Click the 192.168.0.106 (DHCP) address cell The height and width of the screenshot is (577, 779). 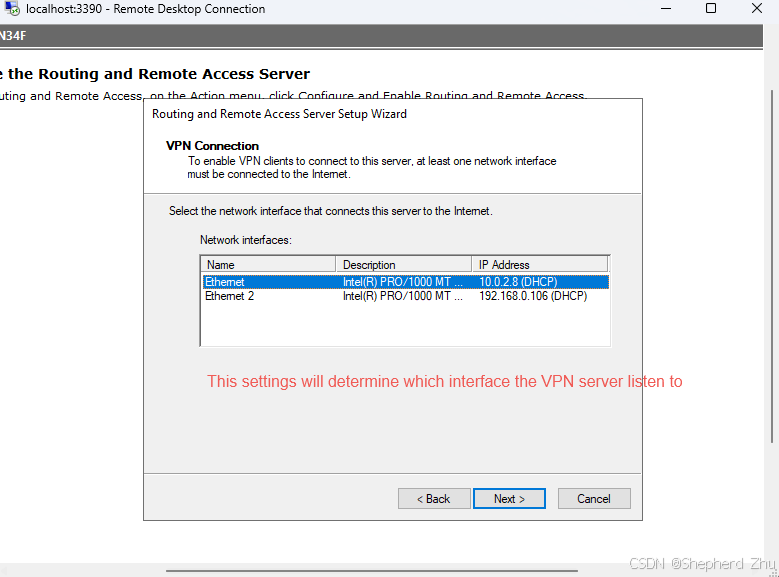click(x=533, y=296)
